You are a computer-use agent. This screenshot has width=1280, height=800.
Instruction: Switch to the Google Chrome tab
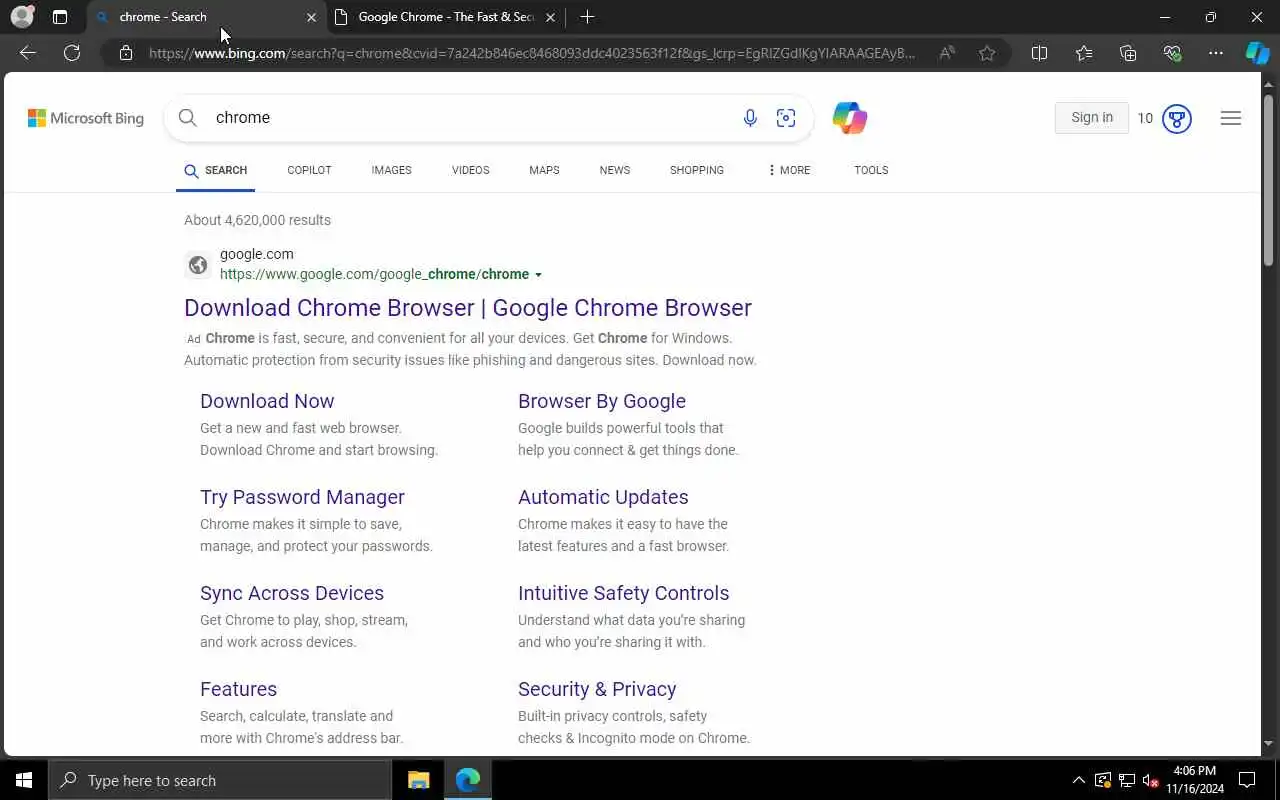[x=446, y=17]
